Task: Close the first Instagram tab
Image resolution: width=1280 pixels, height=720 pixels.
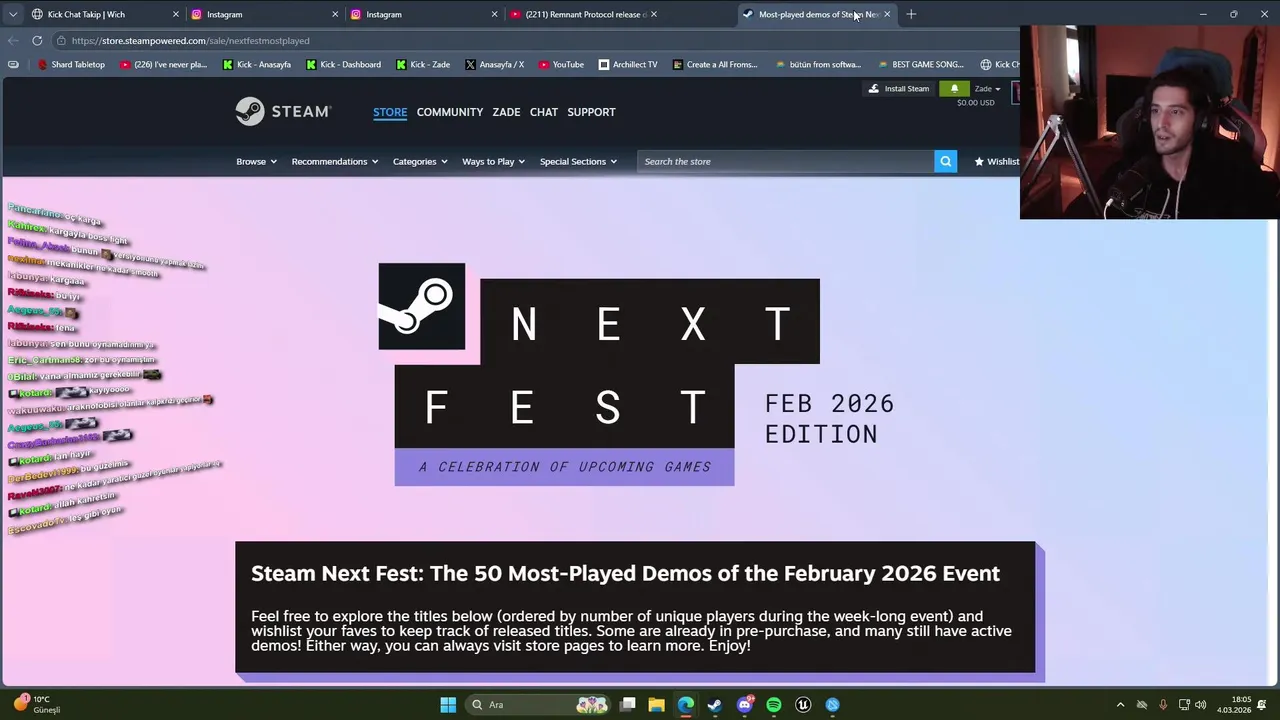Action: tap(335, 14)
